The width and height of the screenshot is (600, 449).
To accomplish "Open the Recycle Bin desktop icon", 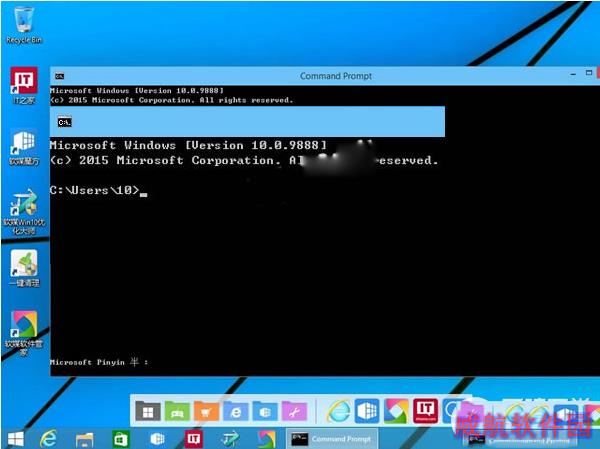I will point(24,25).
